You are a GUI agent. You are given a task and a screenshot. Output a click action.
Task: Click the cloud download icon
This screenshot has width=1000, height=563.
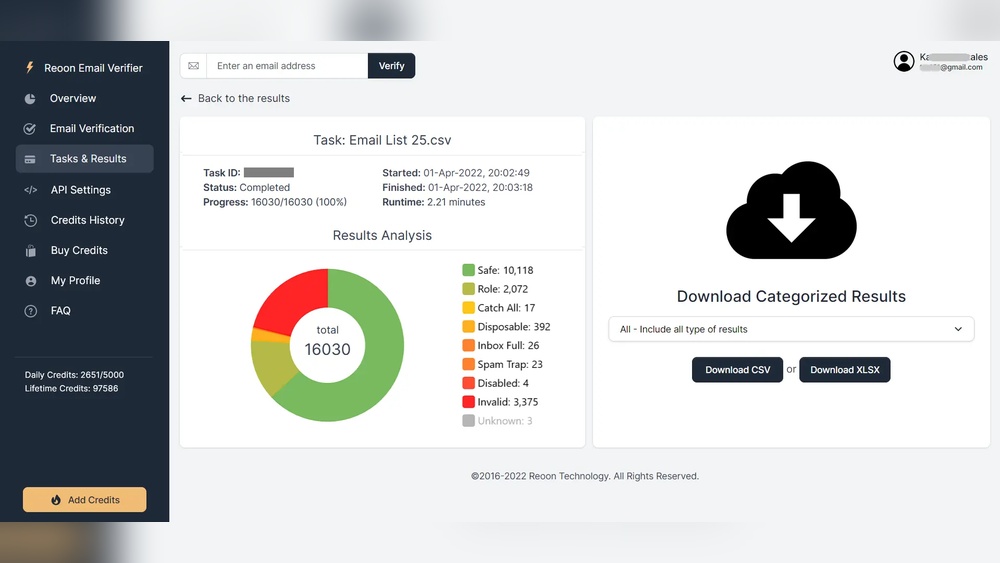click(791, 210)
